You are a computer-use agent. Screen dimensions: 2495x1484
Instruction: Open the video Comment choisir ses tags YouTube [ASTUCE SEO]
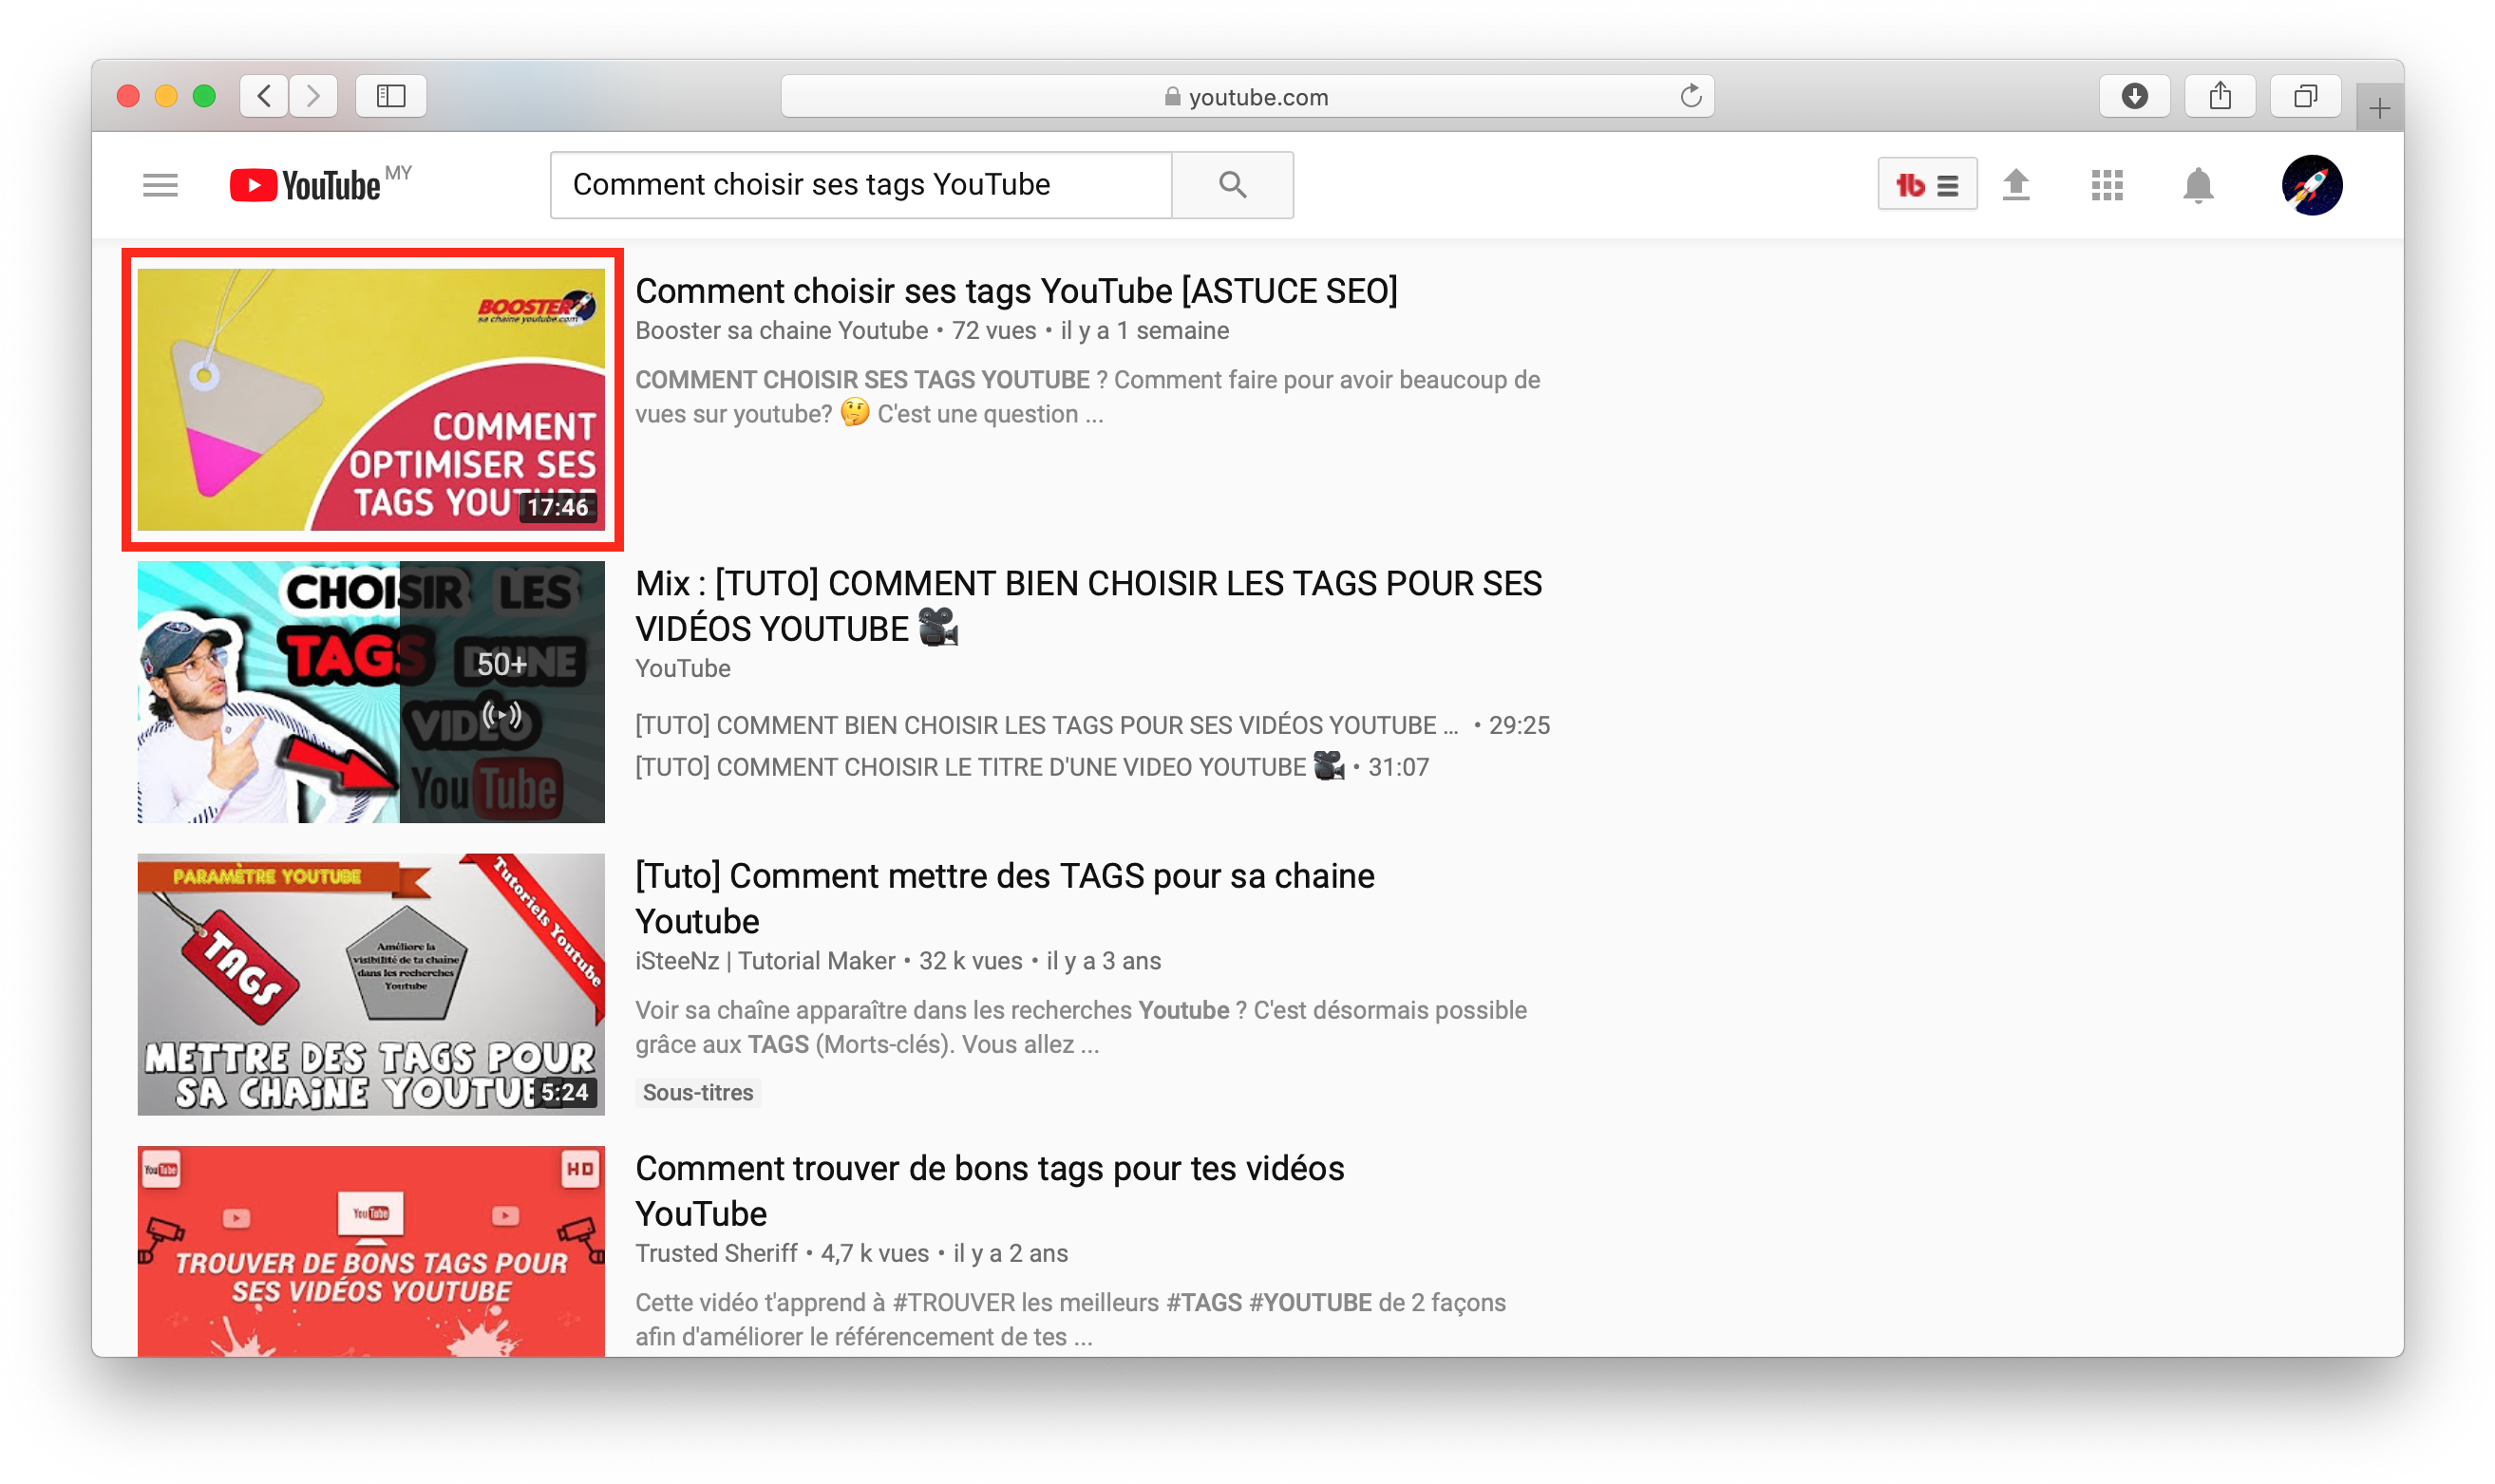click(1016, 290)
